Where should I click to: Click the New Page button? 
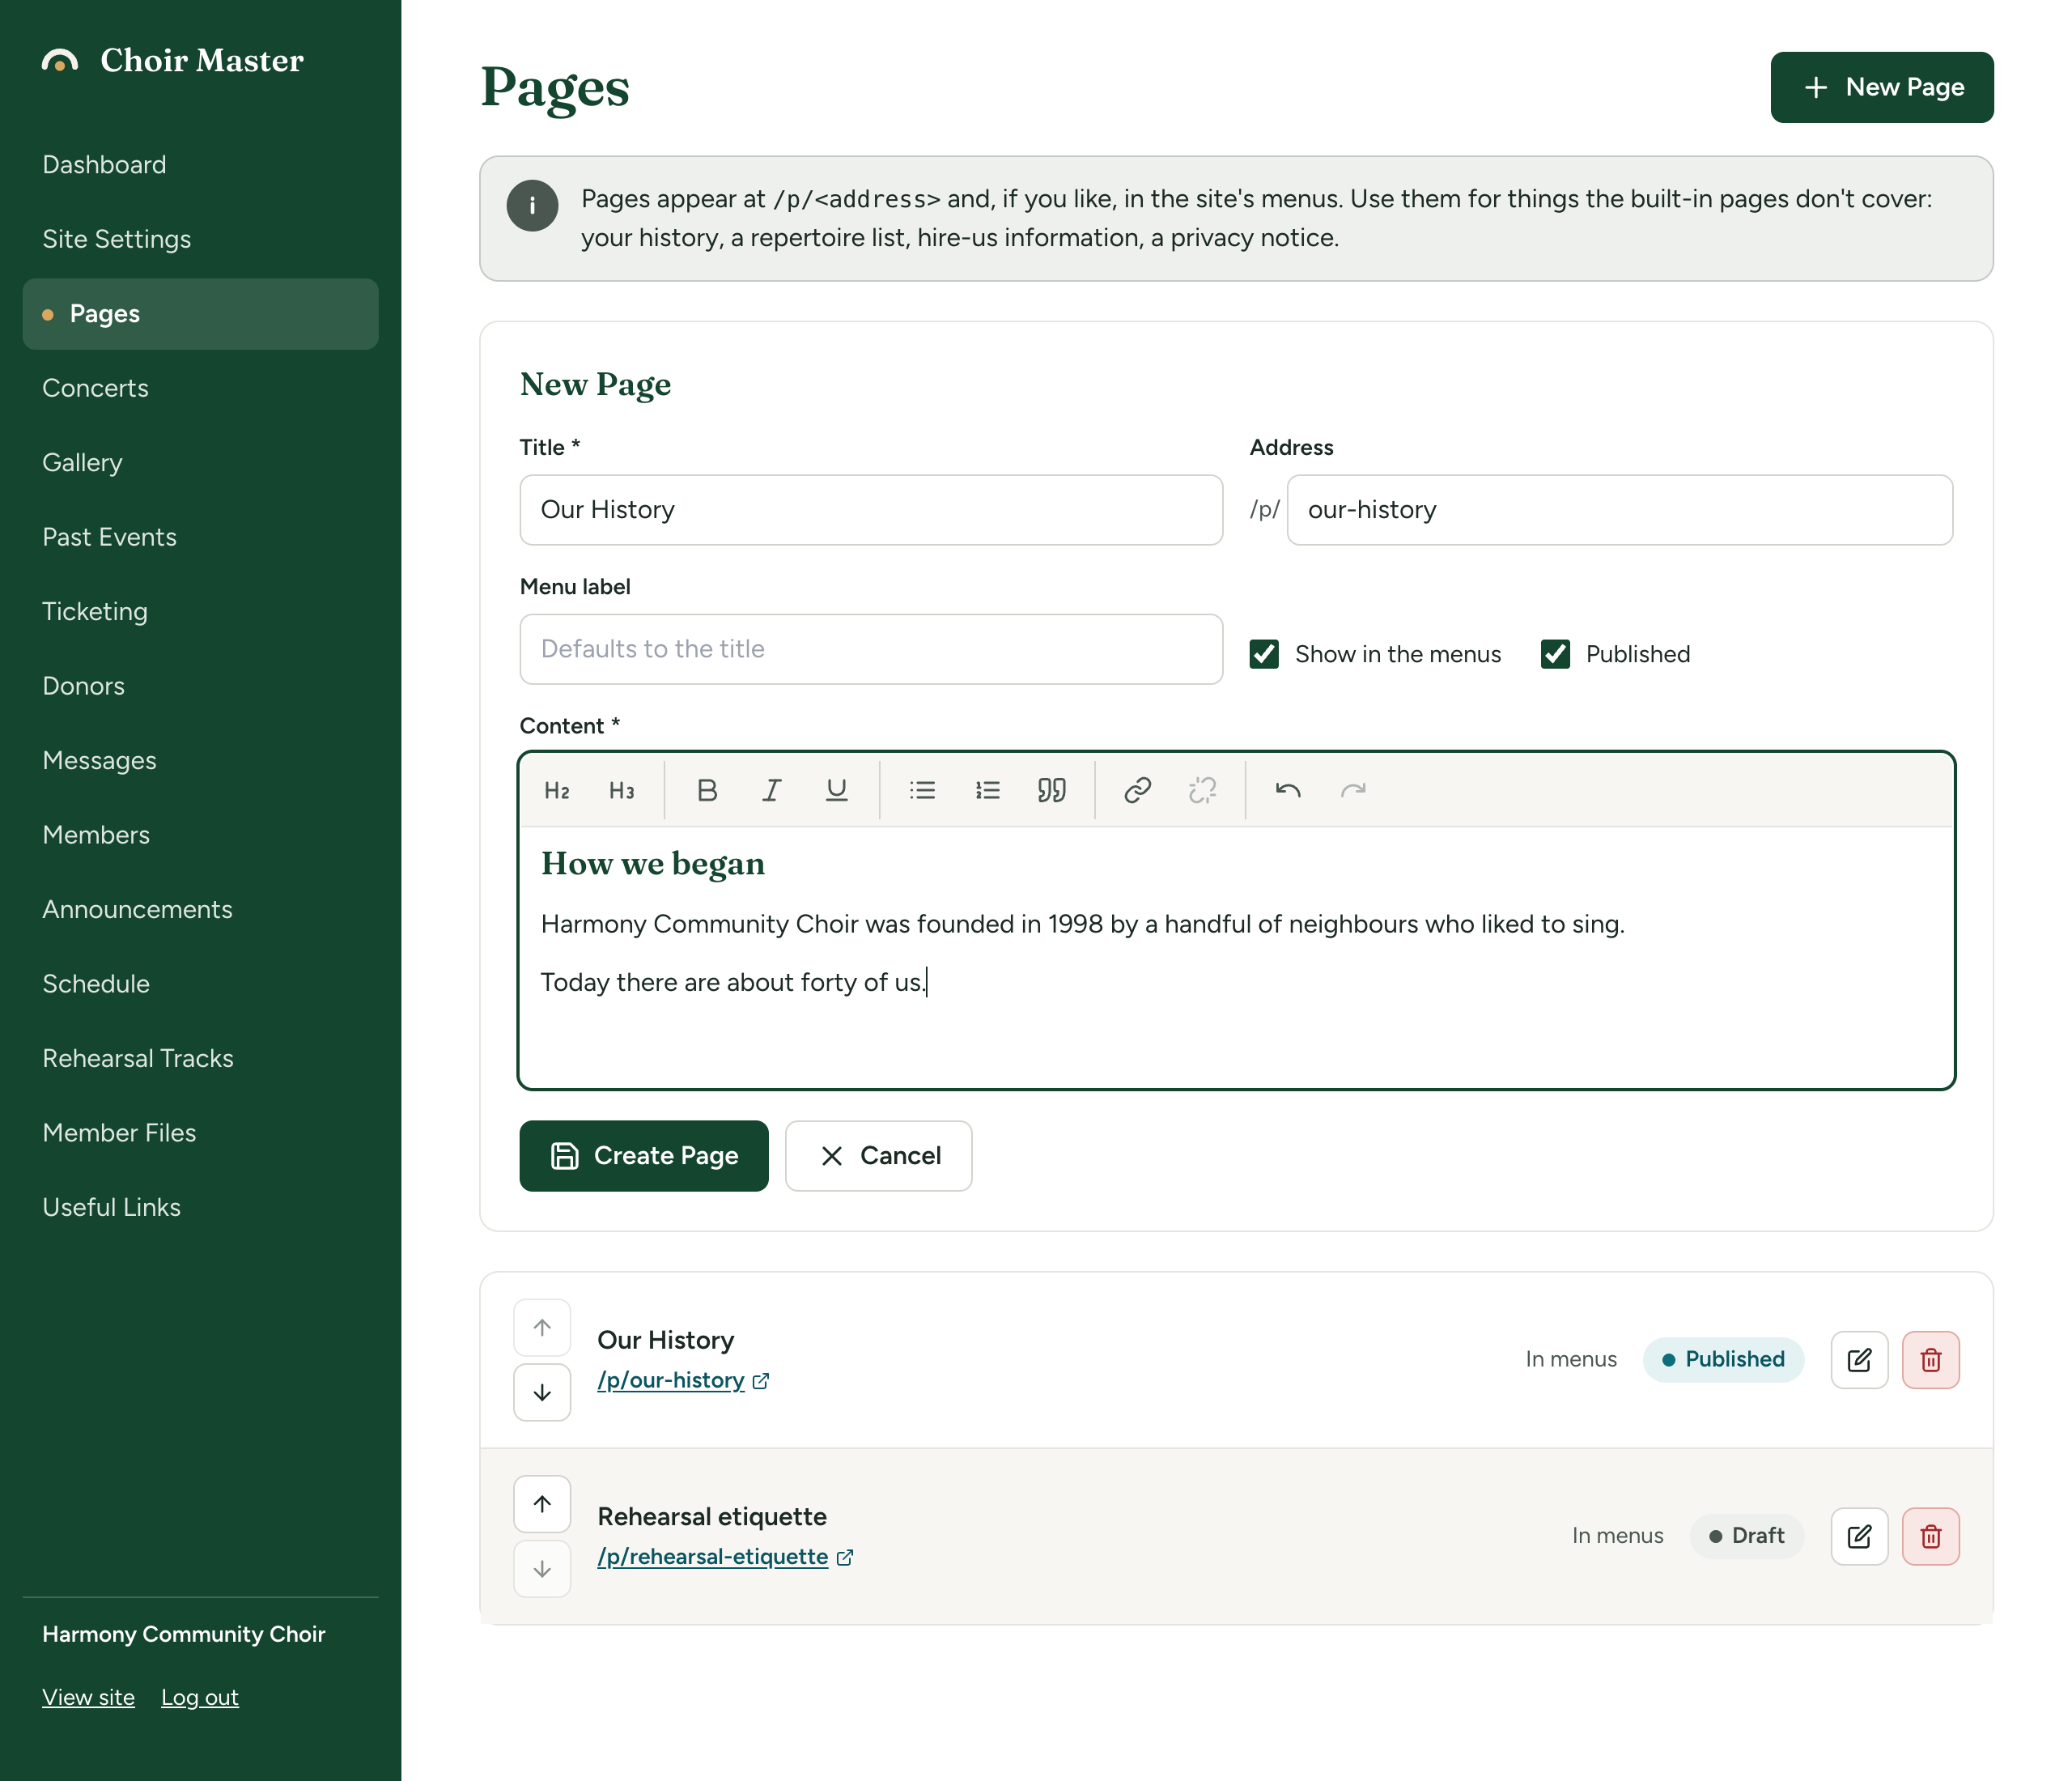click(x=1882, y=87)
